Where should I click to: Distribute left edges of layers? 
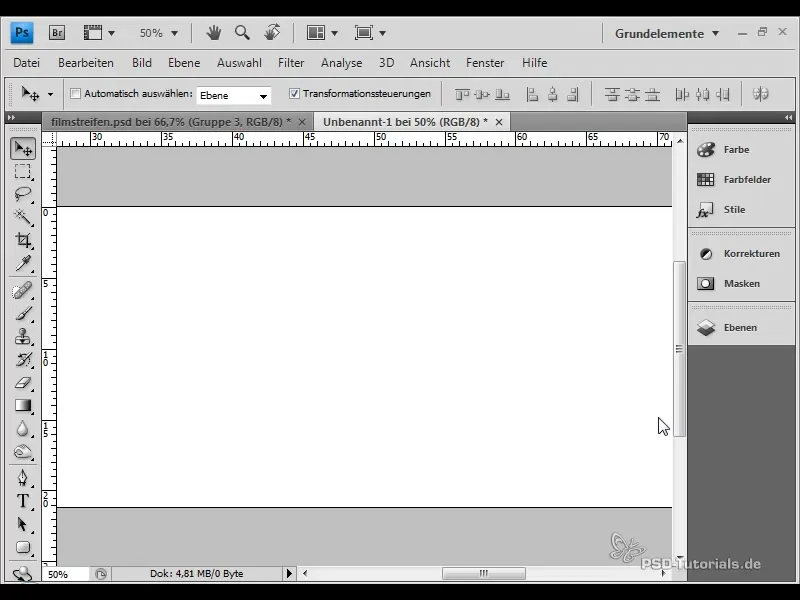pos(682,94)
